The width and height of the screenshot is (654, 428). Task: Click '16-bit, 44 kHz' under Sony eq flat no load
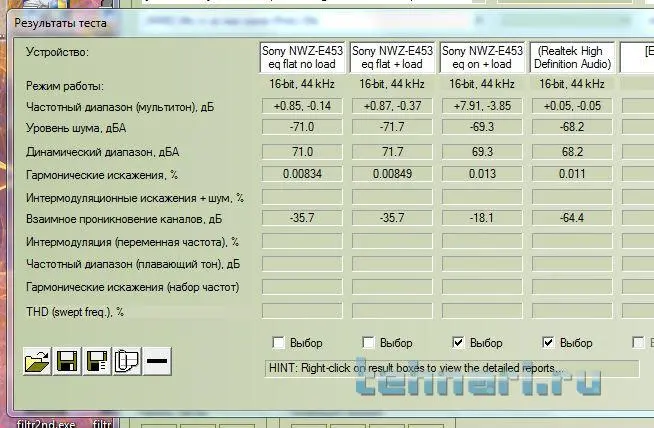(x=302, y=84)
